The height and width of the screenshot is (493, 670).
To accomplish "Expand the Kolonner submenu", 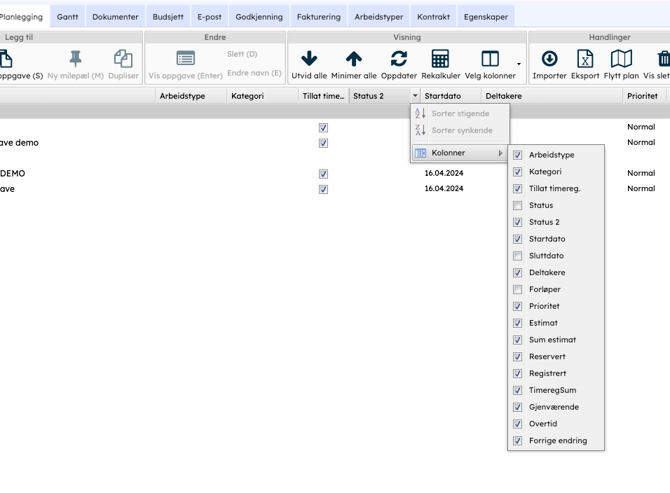I will [460, 153].
